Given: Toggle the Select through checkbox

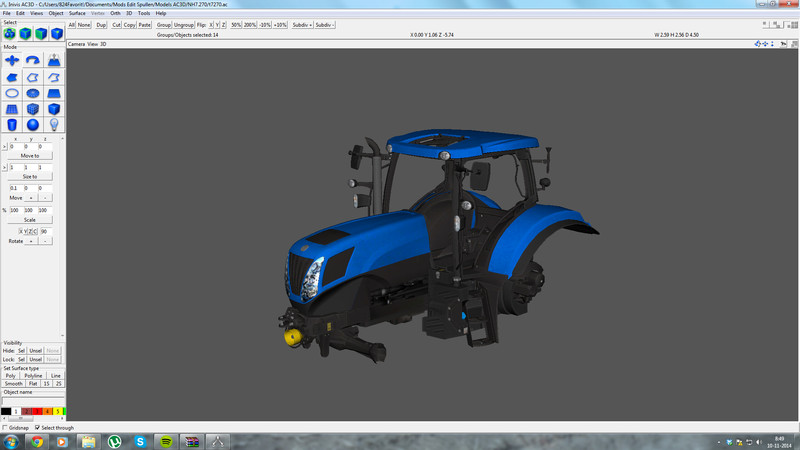Looking at the screenshot, I should click(x=36, y=427).
